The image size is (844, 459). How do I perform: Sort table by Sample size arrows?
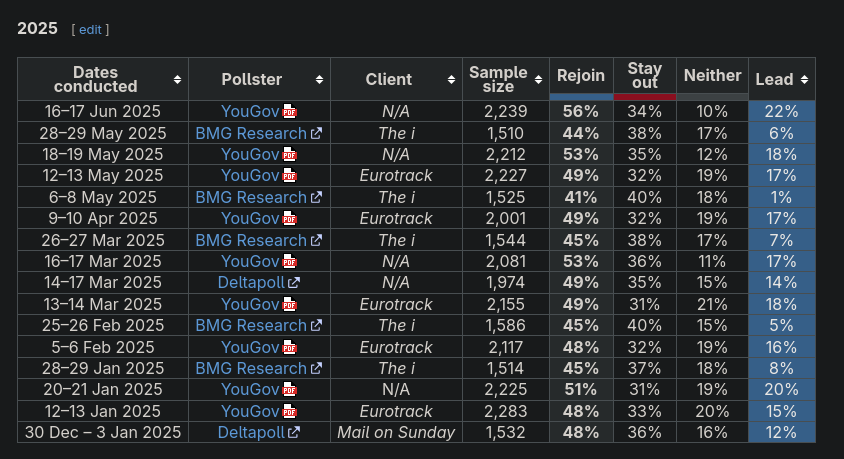click(538, 80)
